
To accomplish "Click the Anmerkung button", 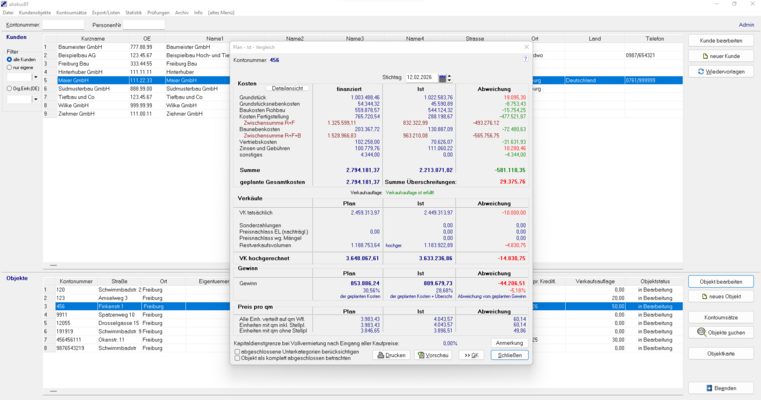I will pos(508,343).
